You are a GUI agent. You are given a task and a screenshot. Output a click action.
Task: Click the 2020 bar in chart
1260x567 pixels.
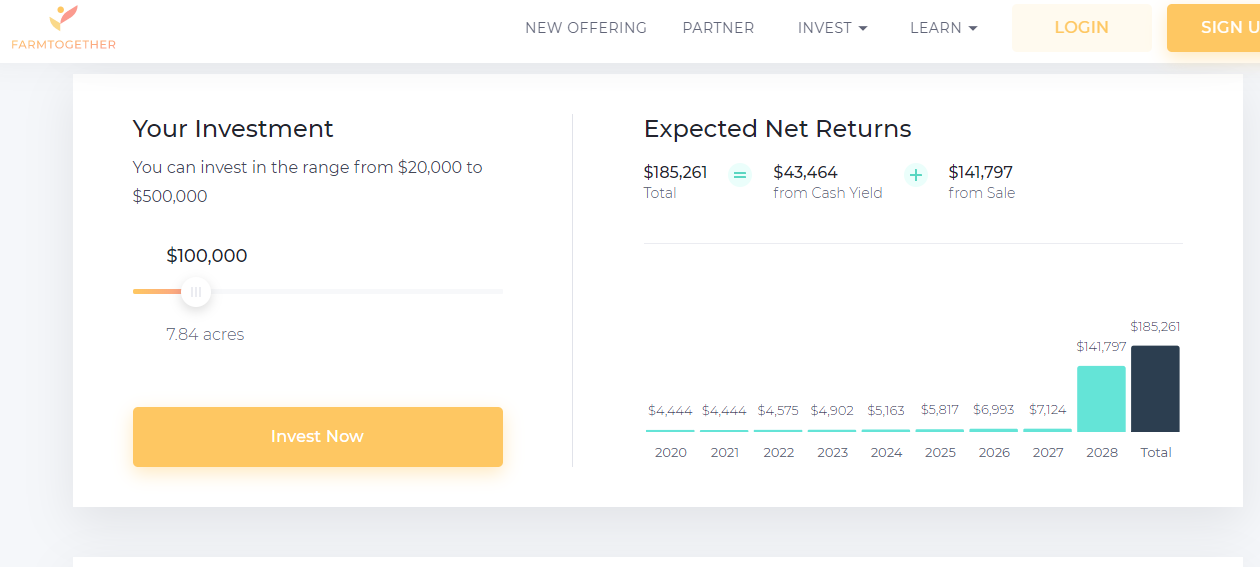pyautogui.click(x=670, y=430)
